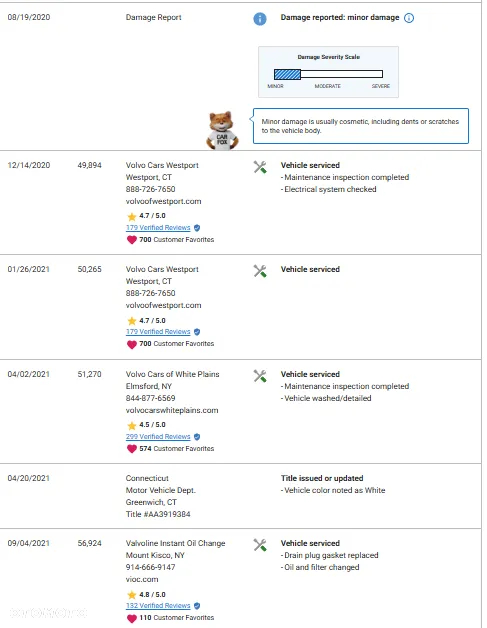
Task: Open 179 Verified Reviews link in 12/14/2020 entry
Action: 158,227
